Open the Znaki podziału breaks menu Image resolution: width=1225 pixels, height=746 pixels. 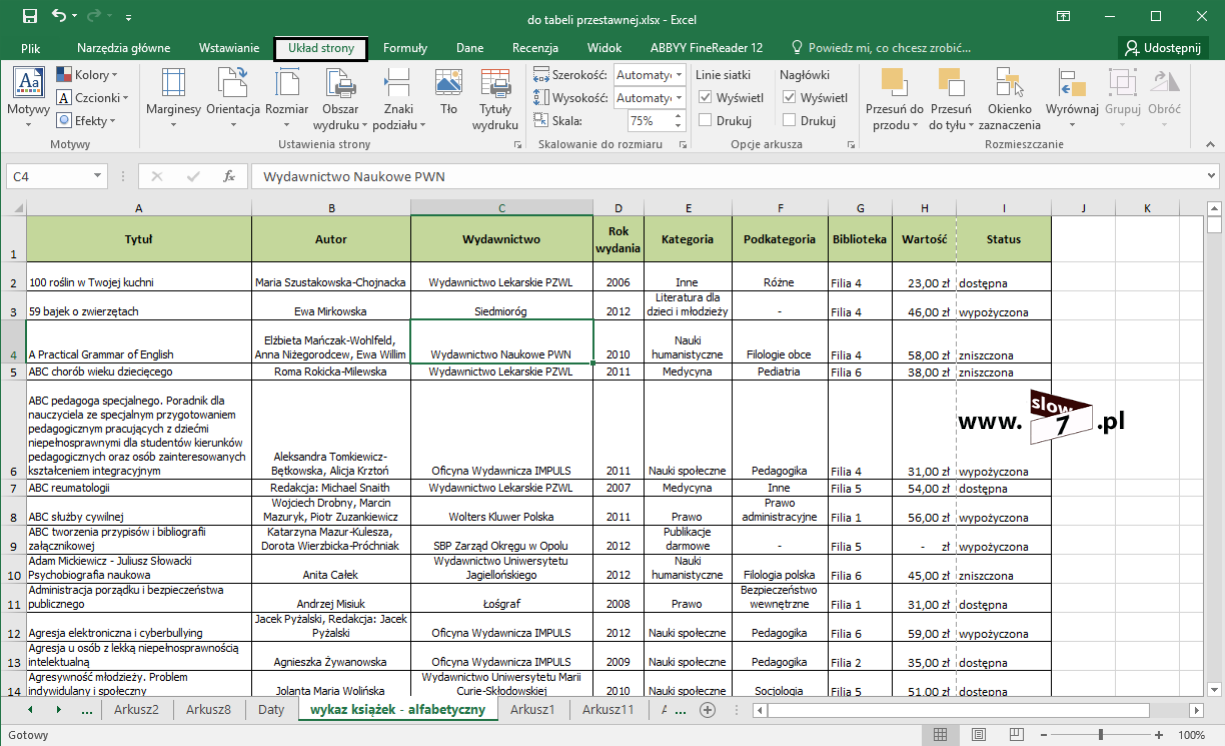(398, 97)
